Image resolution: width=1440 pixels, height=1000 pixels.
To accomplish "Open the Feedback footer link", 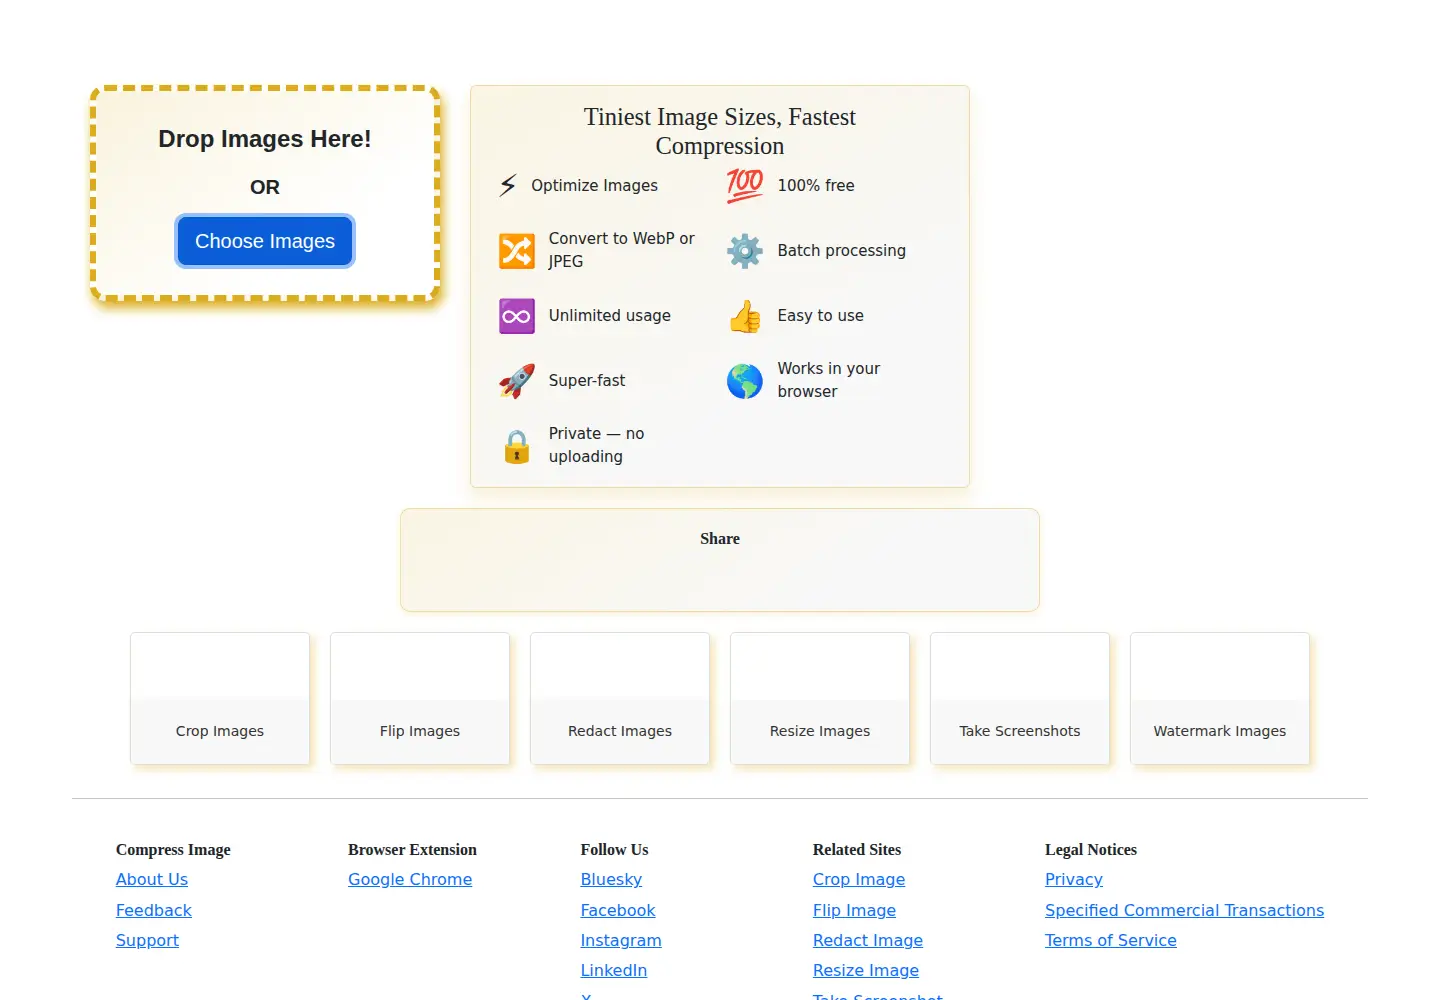I will coord(154,910).
